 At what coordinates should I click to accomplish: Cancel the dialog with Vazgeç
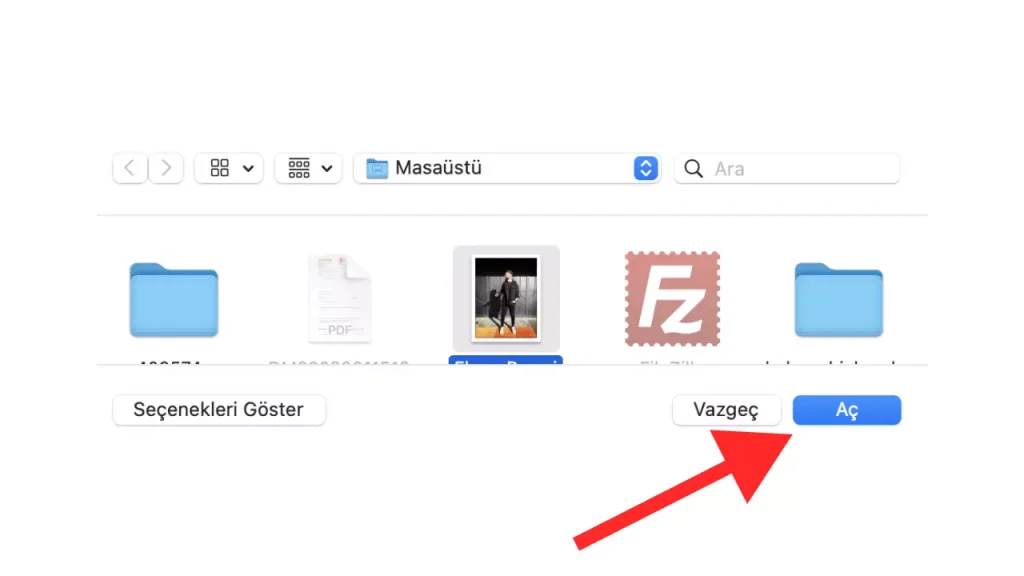point(726,409)
